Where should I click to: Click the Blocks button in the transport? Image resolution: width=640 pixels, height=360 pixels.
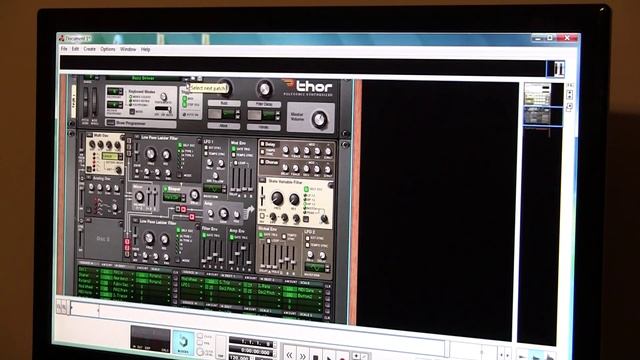click(183, 342)
